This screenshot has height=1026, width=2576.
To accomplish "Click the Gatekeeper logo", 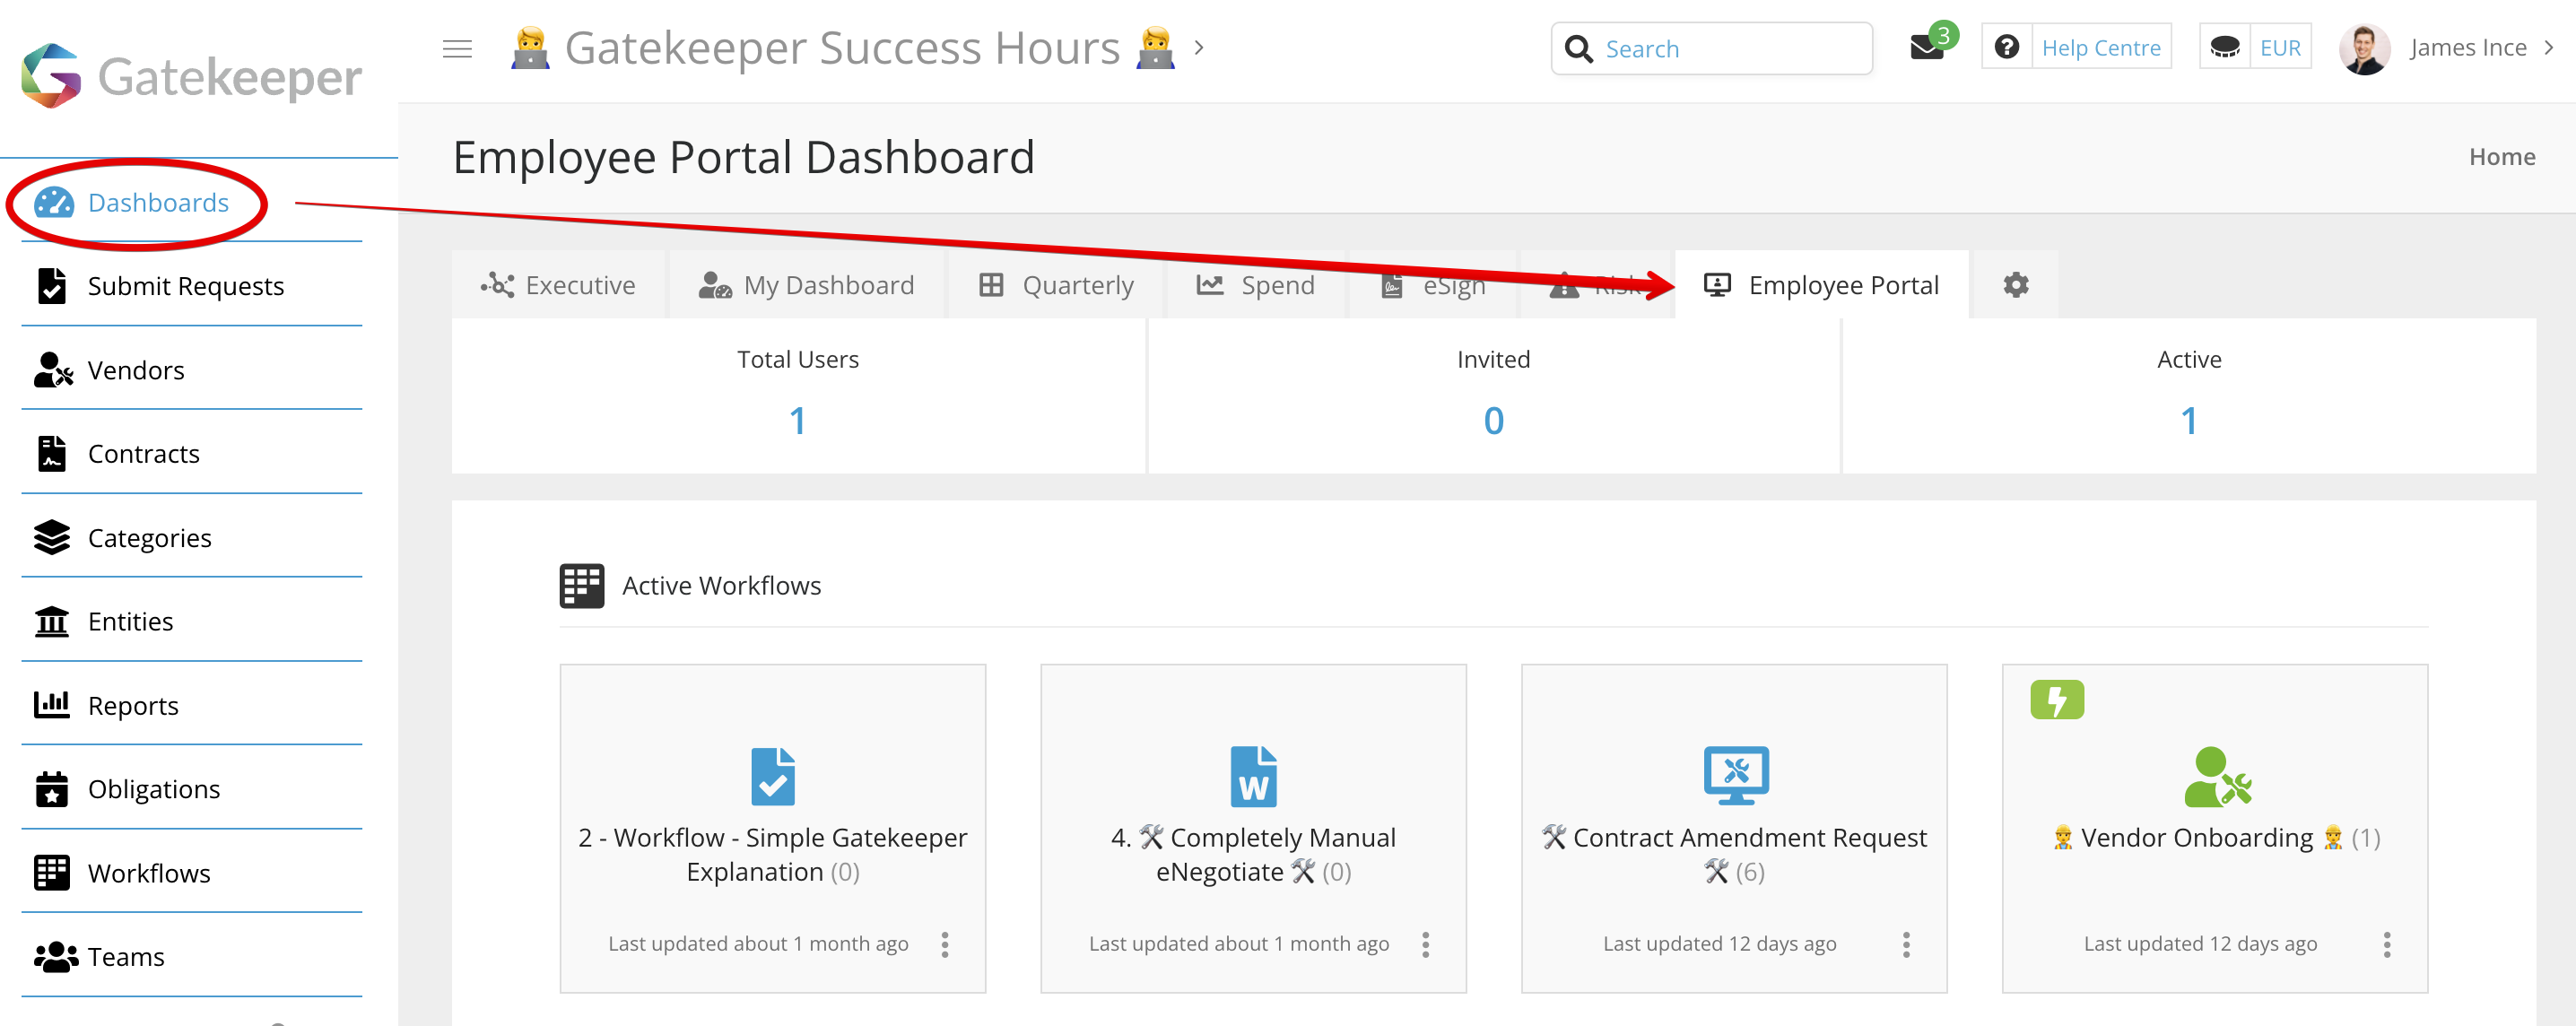I will [x=191, y=76].
